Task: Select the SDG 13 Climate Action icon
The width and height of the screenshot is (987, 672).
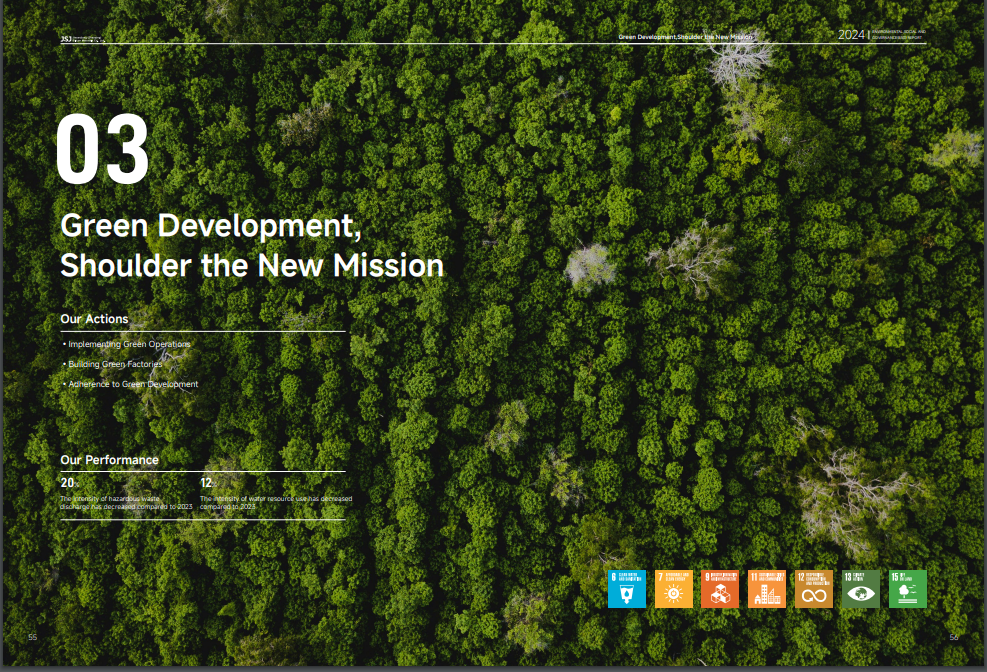Action: [x=860, y=589]
